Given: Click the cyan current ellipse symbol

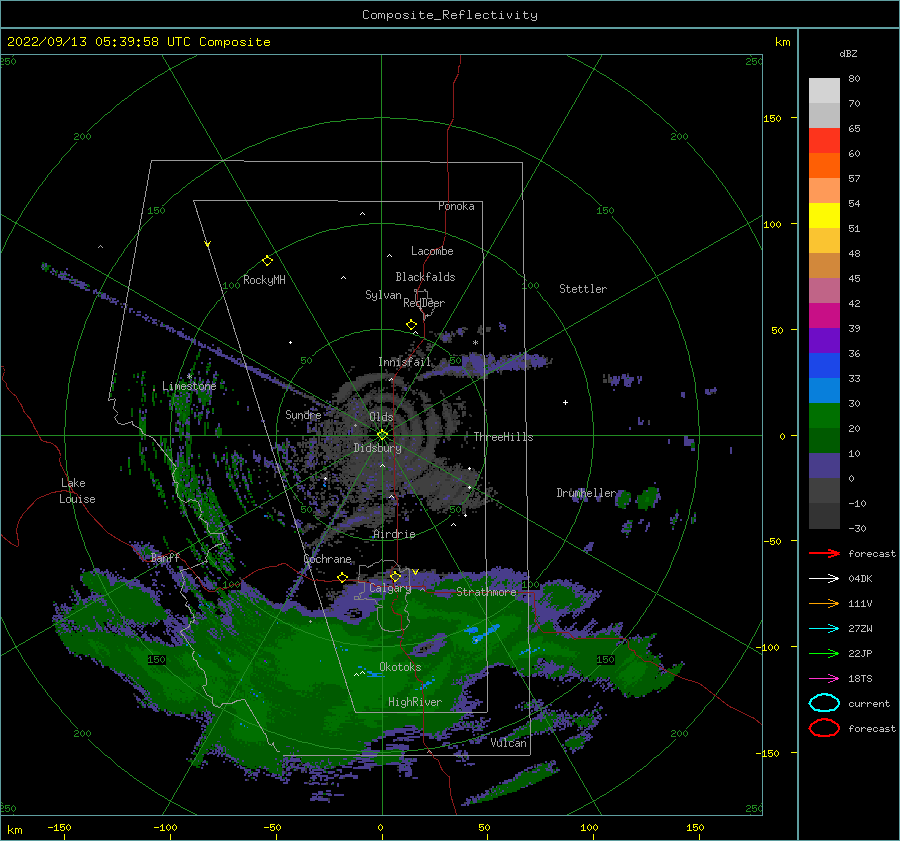Looking at the screenshot, I should [x=824, y=703].
